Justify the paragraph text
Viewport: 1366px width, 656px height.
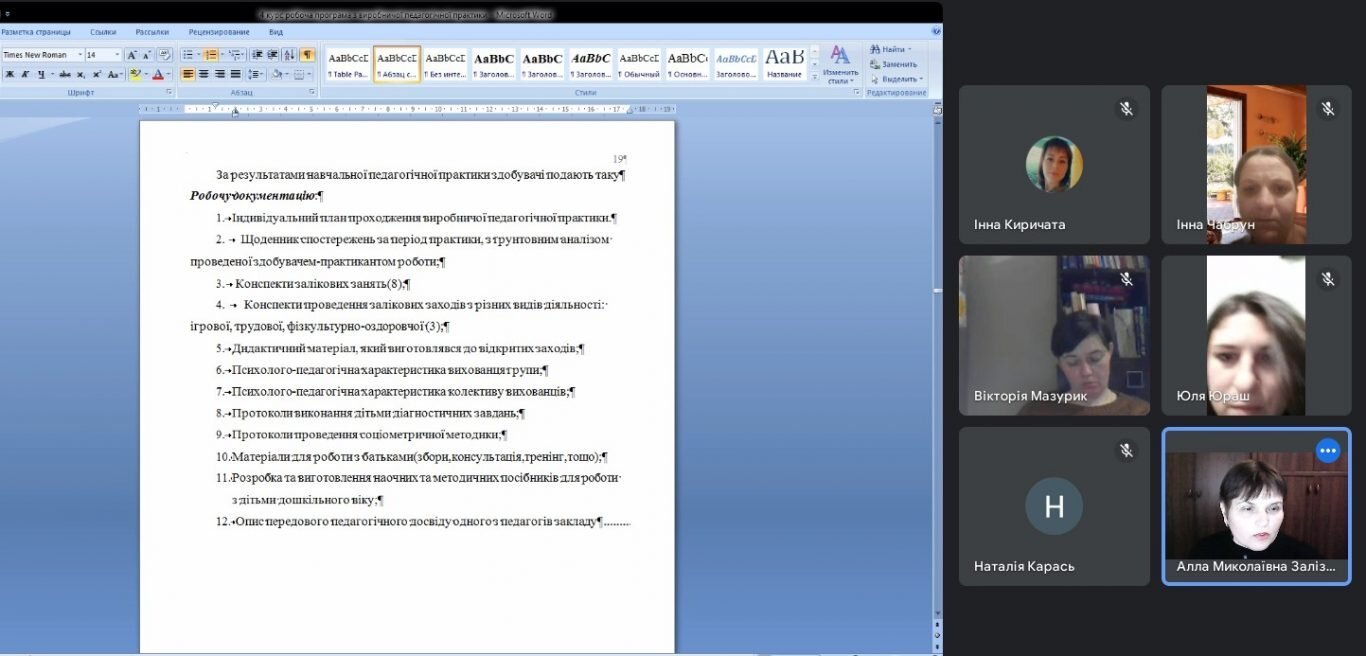click(235, 74)
